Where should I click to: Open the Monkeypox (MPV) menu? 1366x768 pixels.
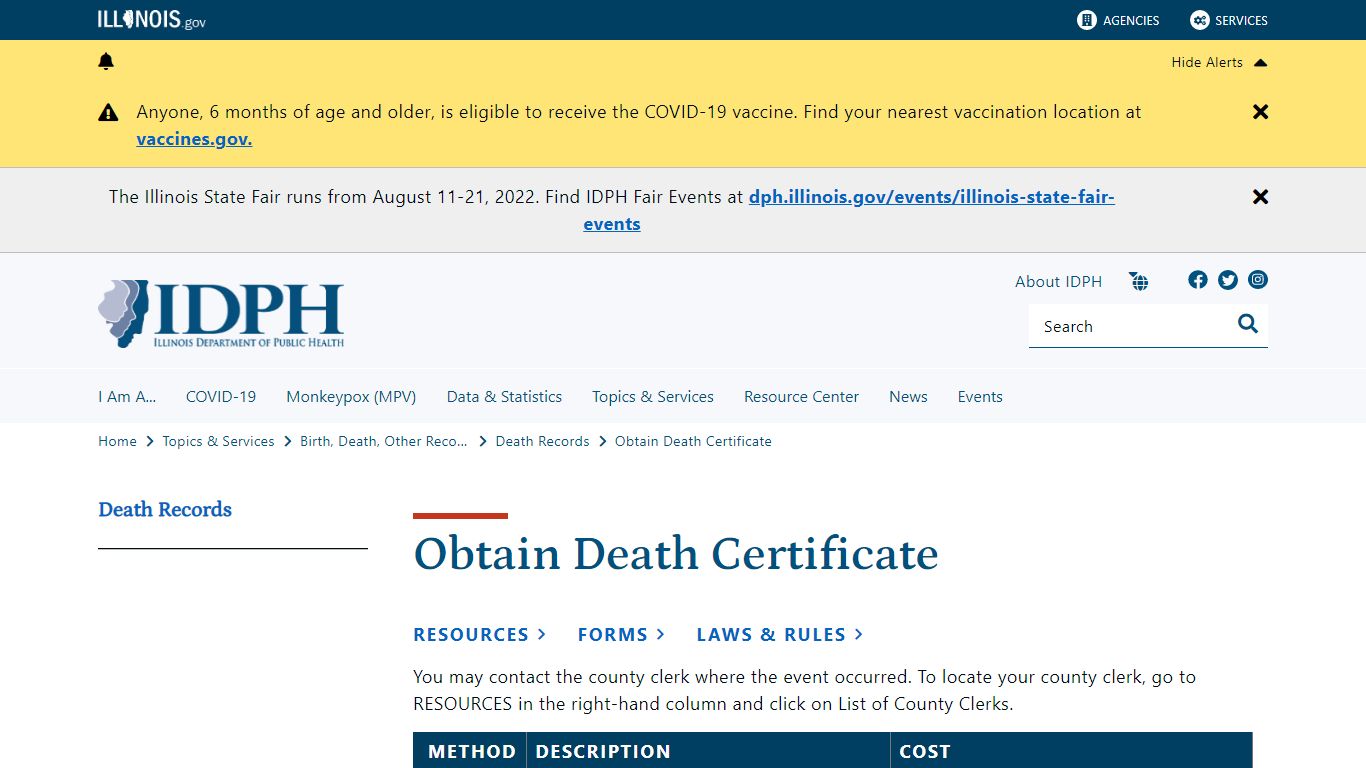[351, 397]
